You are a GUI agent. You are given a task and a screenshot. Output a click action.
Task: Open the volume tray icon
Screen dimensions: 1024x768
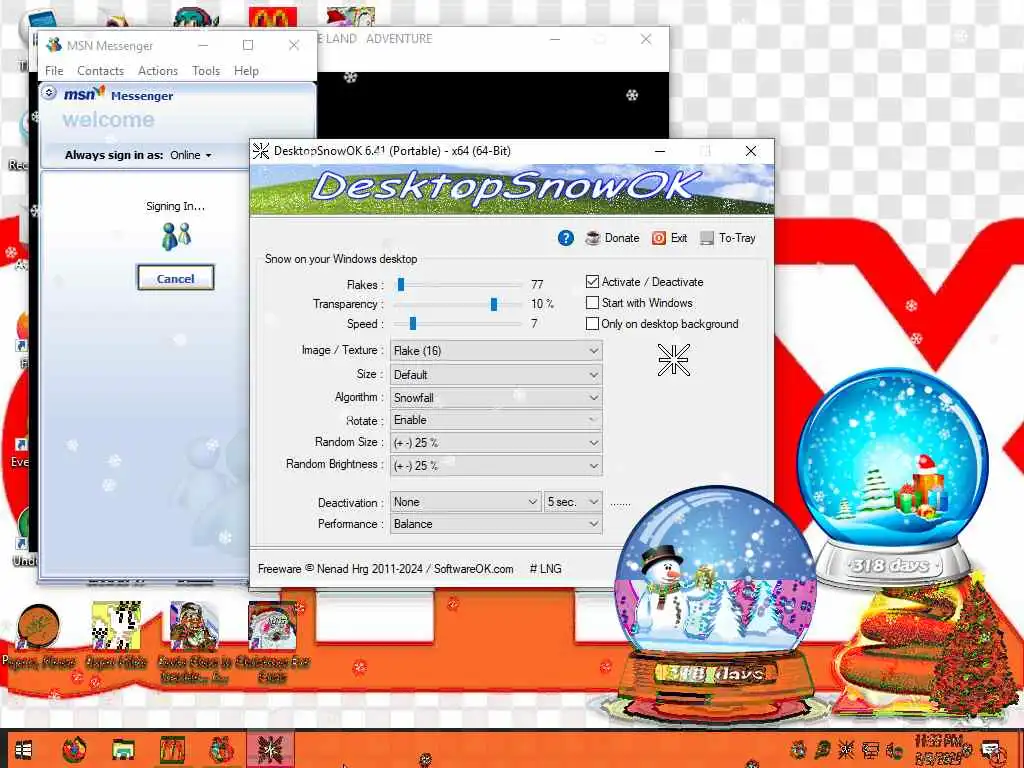point(894,750)
